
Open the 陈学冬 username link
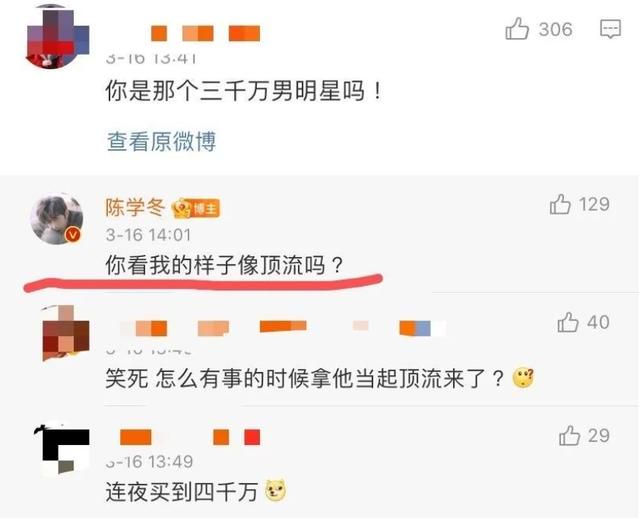135,207
